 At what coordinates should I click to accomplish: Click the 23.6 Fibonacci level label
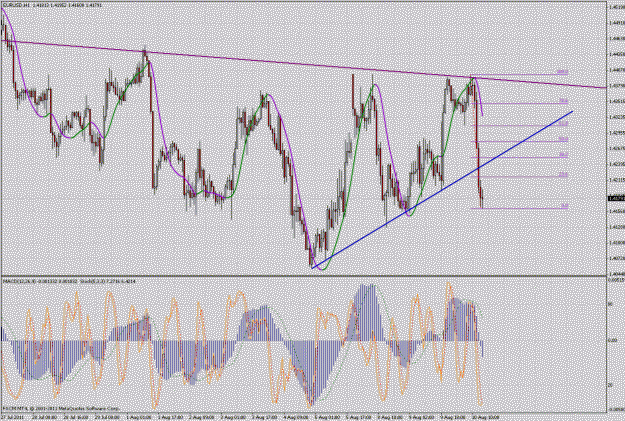tap(563, 175)
